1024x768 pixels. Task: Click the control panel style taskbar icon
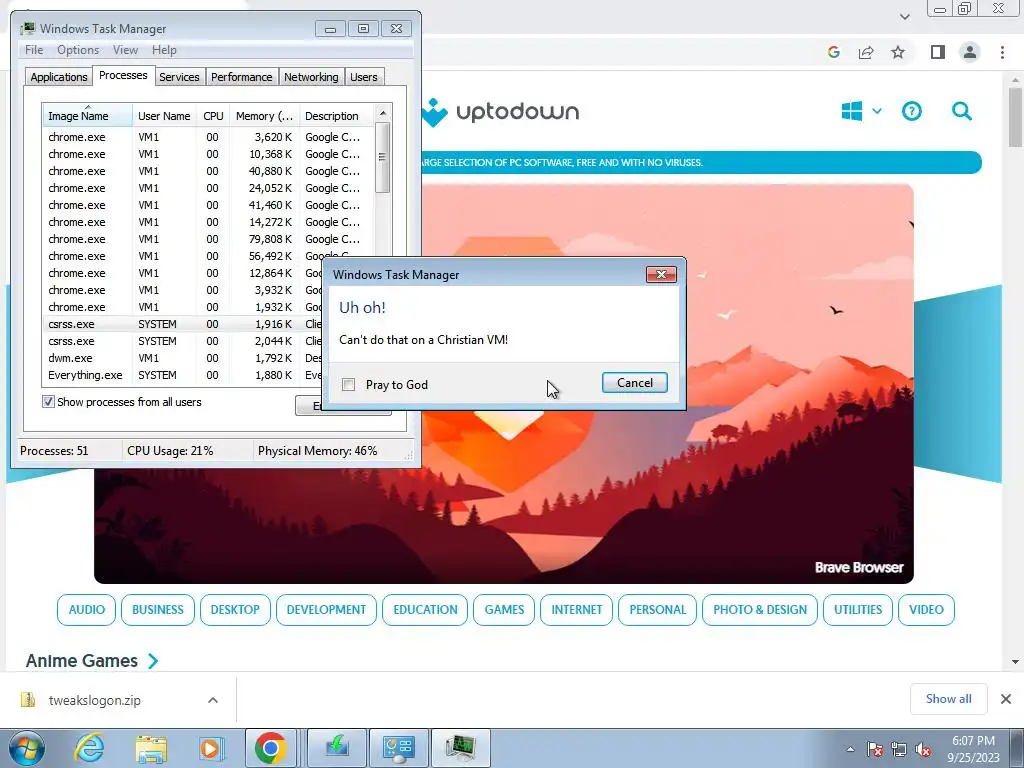(399, 748)
